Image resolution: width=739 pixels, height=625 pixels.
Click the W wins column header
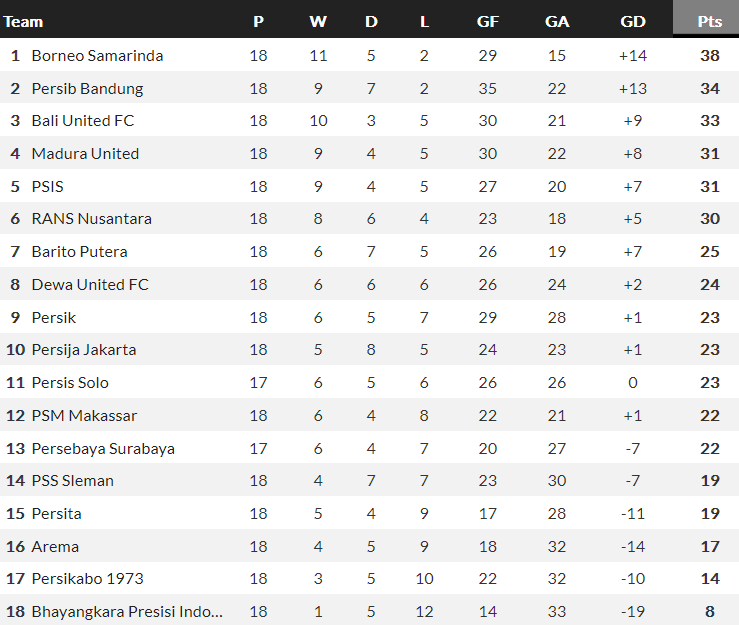click(318, 21)
